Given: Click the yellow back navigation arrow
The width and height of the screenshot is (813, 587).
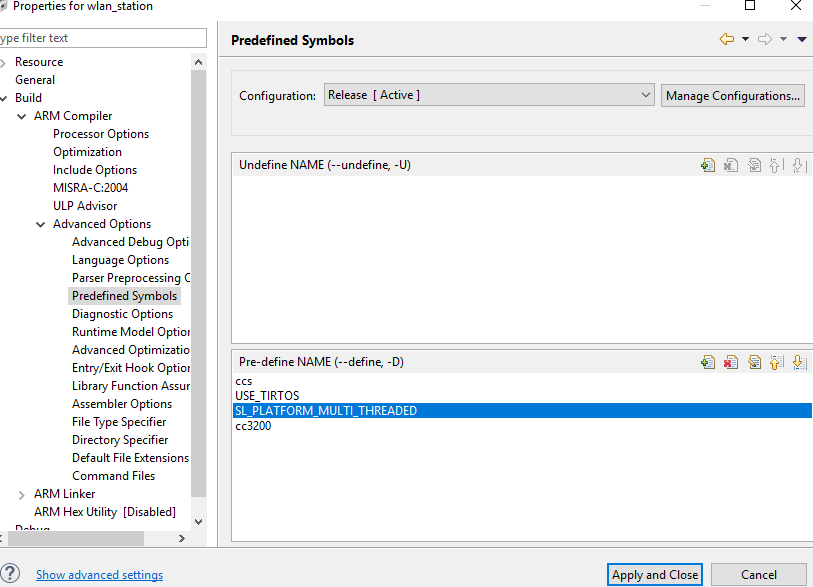Looking at the screenshot, I should click(x=727, y=39).
